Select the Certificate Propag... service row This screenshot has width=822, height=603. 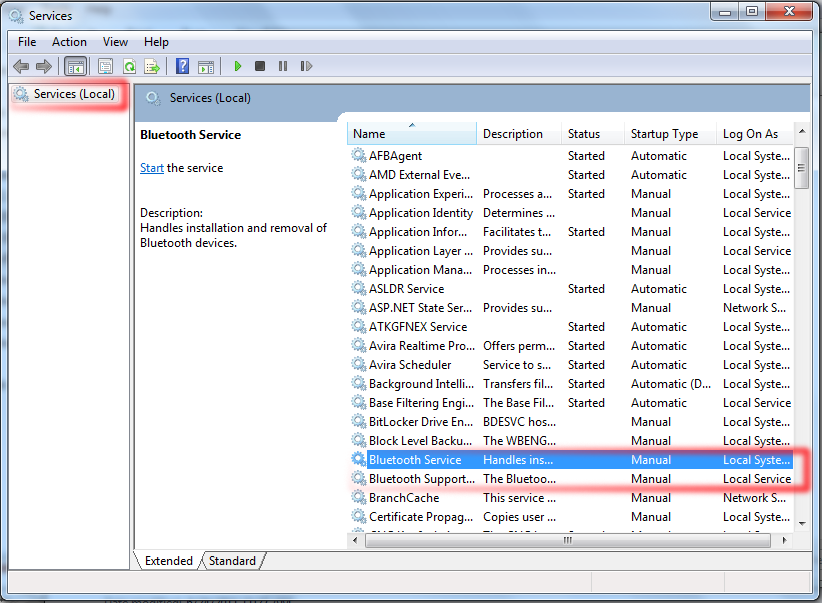point(570,516)
